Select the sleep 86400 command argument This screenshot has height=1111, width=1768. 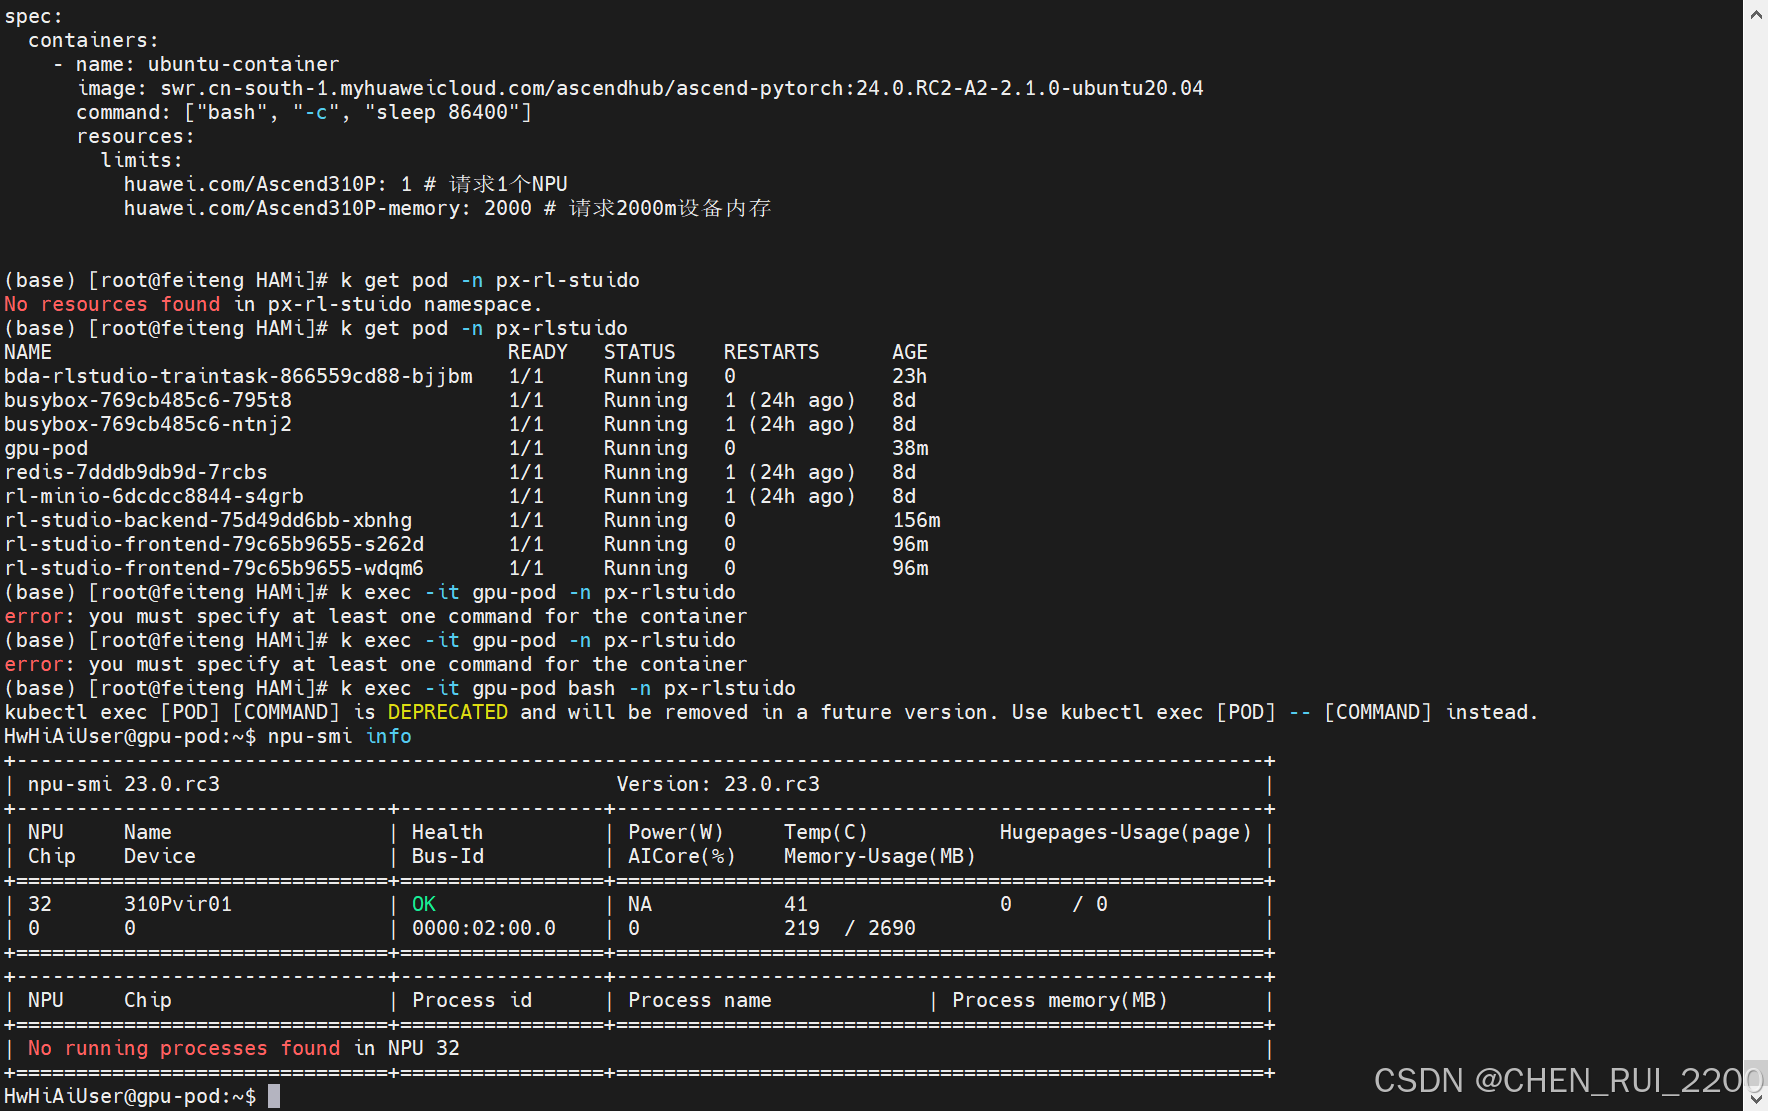click(x=444, y=111)
